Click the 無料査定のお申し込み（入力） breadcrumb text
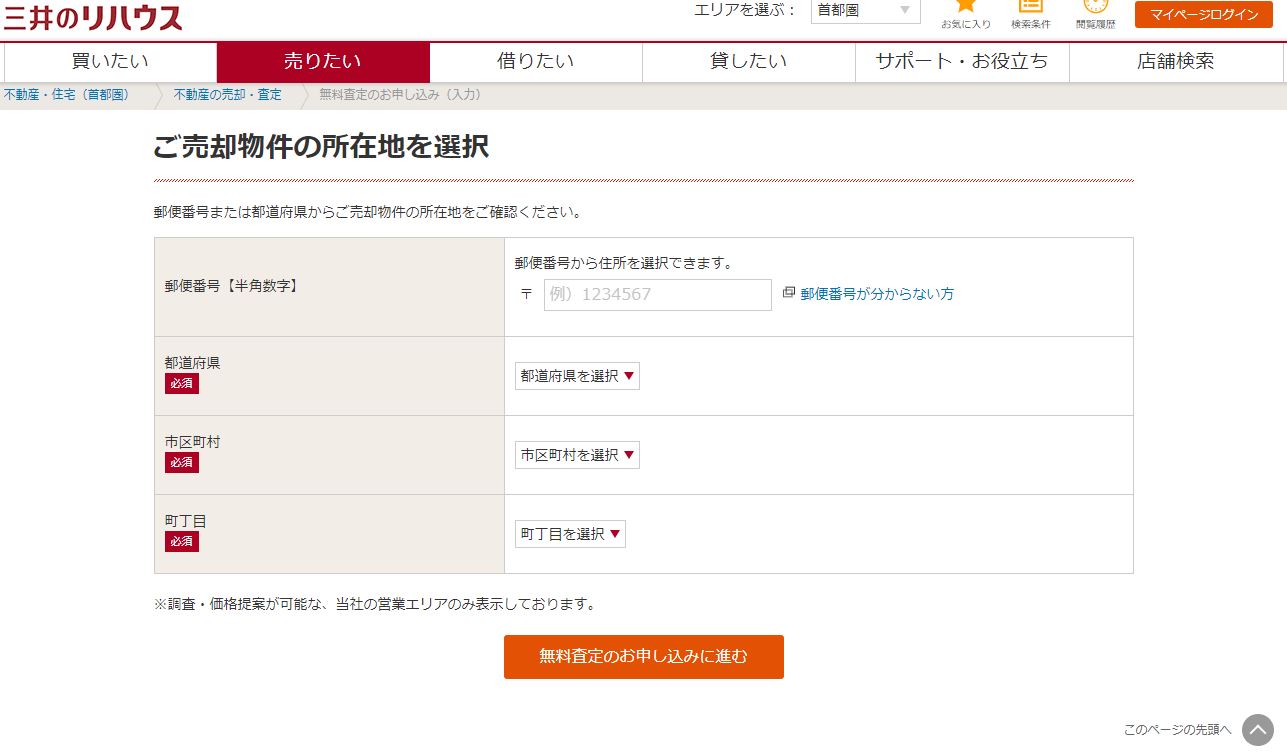This screenshot has width=1287, height=756. coord(400,95)
